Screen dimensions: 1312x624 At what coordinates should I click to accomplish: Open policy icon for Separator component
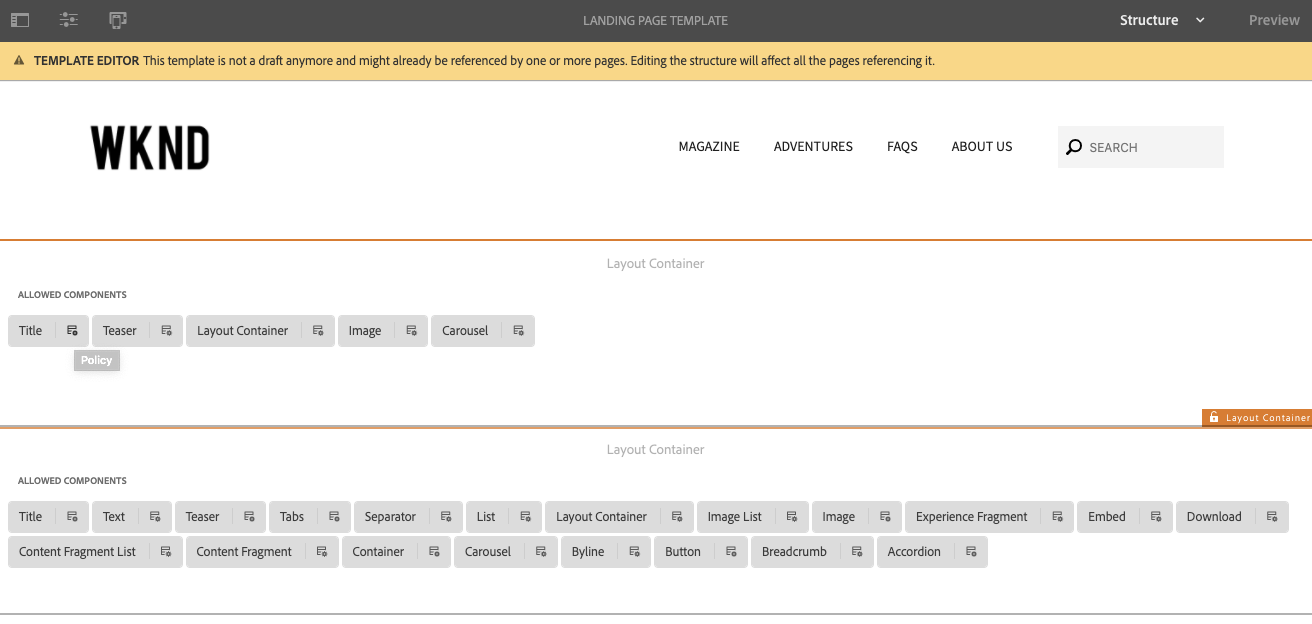[446, 517]
